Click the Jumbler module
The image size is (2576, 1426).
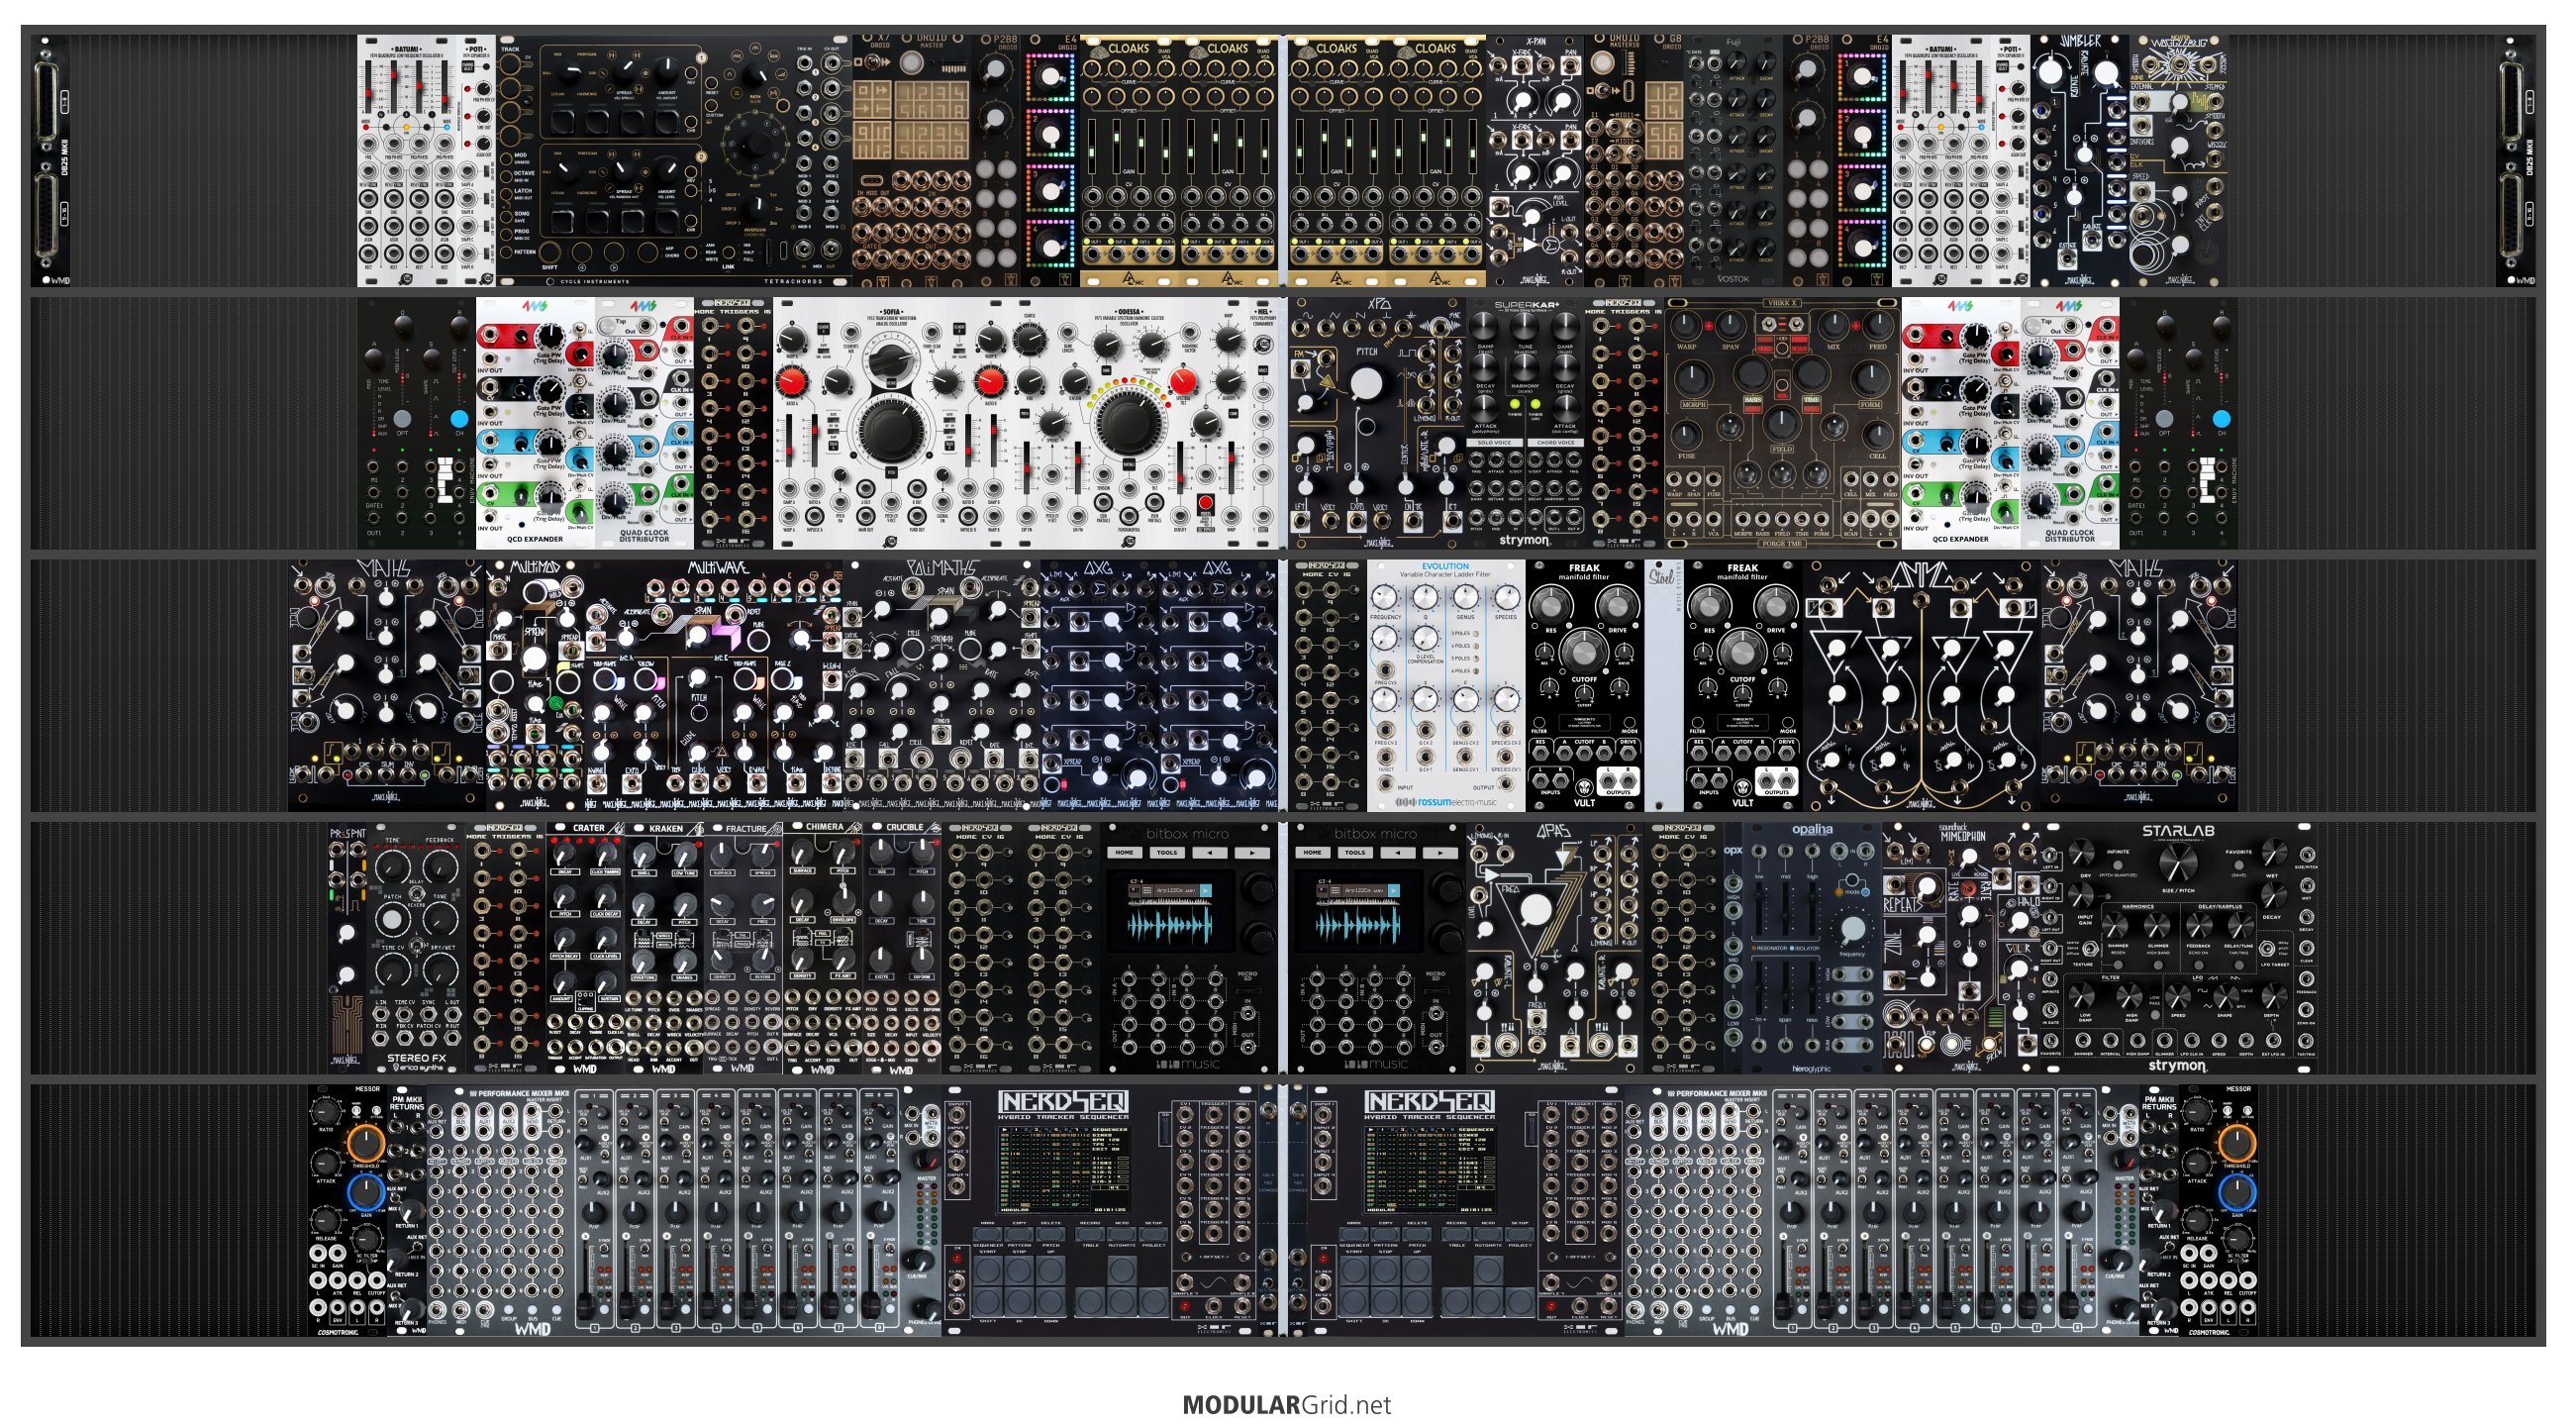click(2078, 161)
